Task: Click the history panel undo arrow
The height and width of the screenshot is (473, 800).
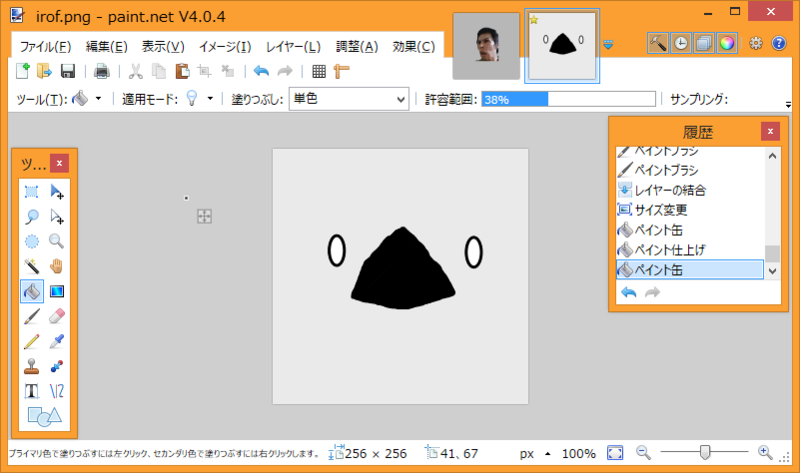Action: 629,292
